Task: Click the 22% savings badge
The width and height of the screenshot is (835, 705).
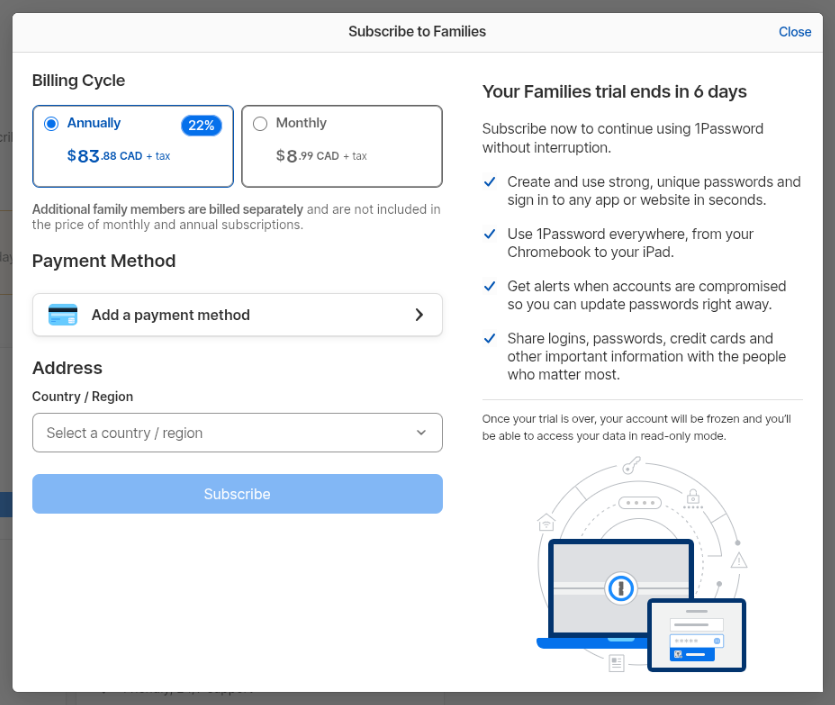Action: point(201,125)
